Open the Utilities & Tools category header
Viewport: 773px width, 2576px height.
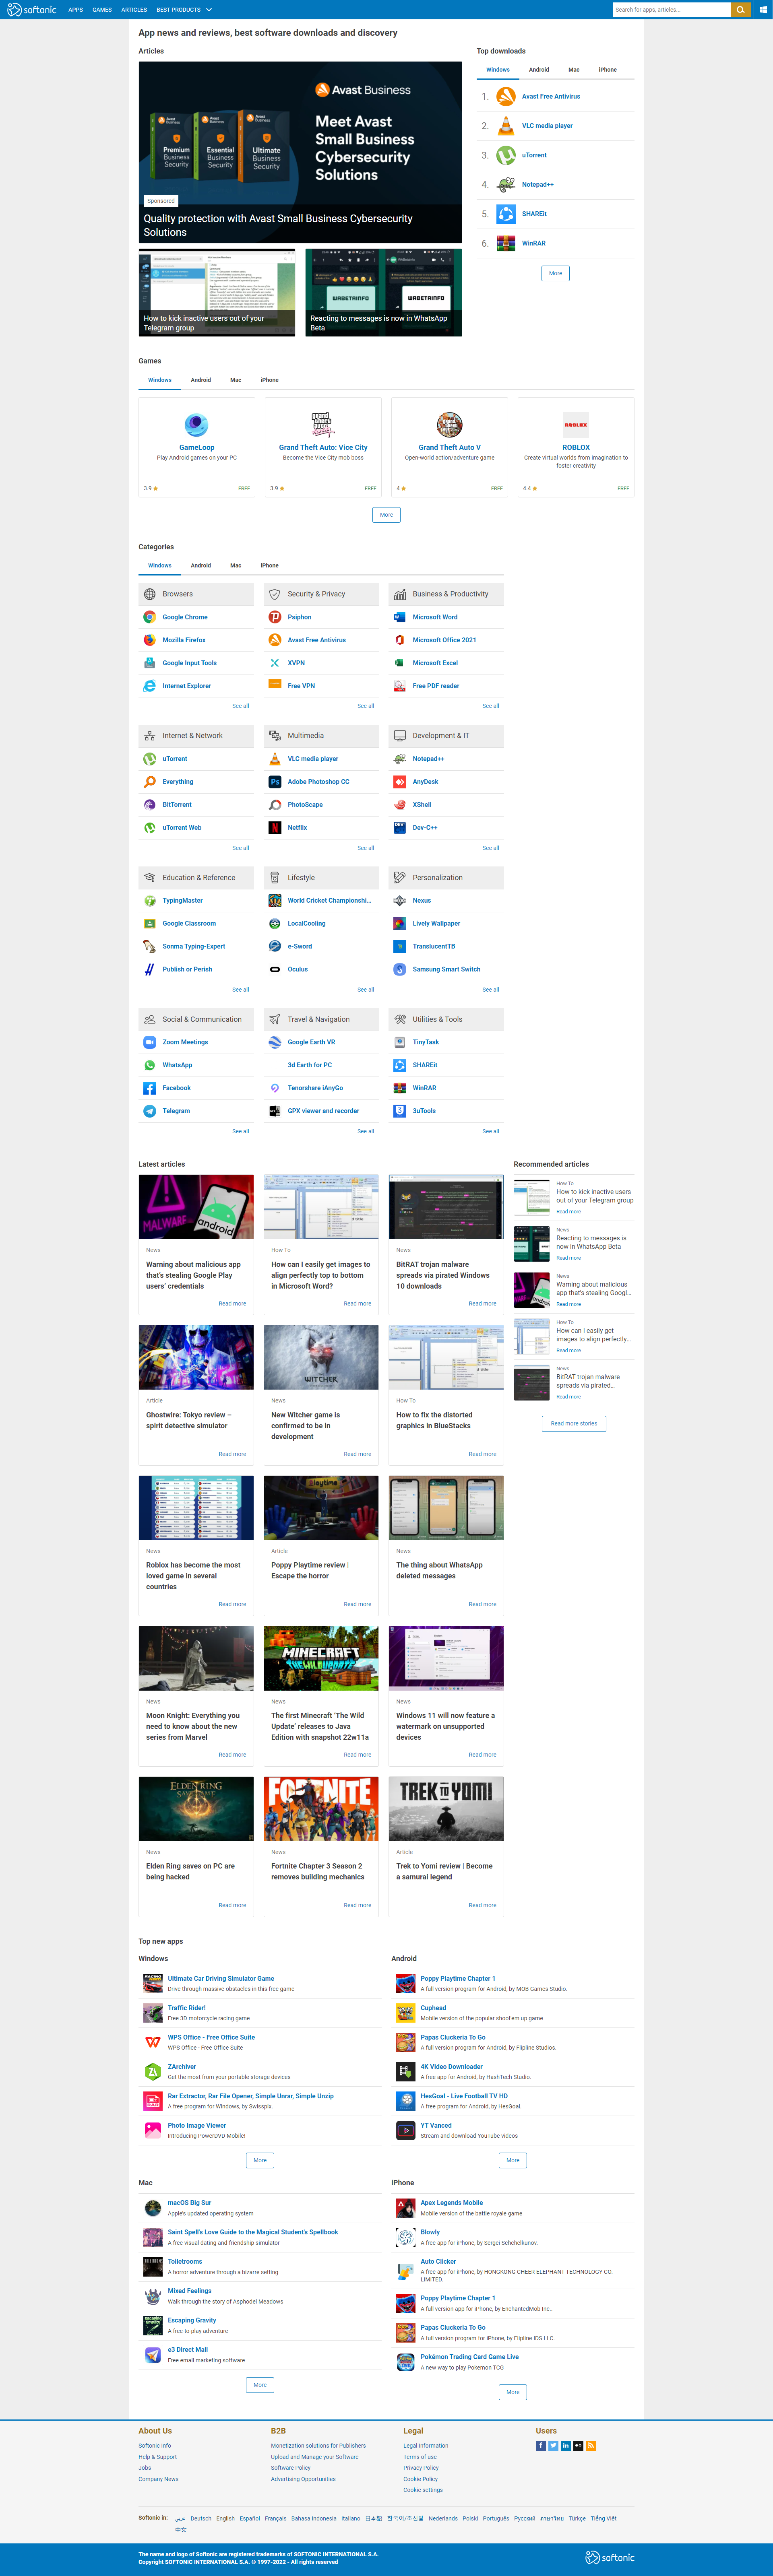click(446, 1019)
